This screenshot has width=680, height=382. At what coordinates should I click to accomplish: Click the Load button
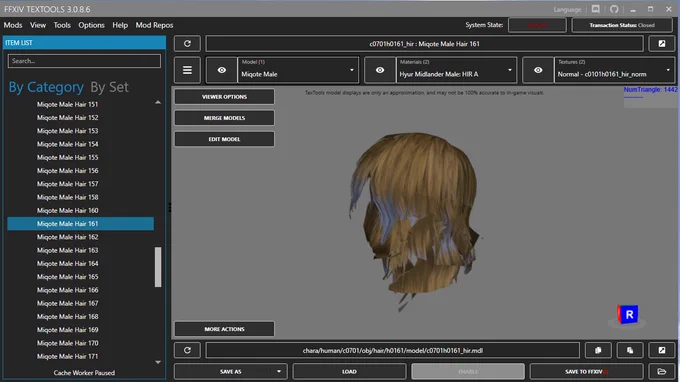(x=349, y=372)
